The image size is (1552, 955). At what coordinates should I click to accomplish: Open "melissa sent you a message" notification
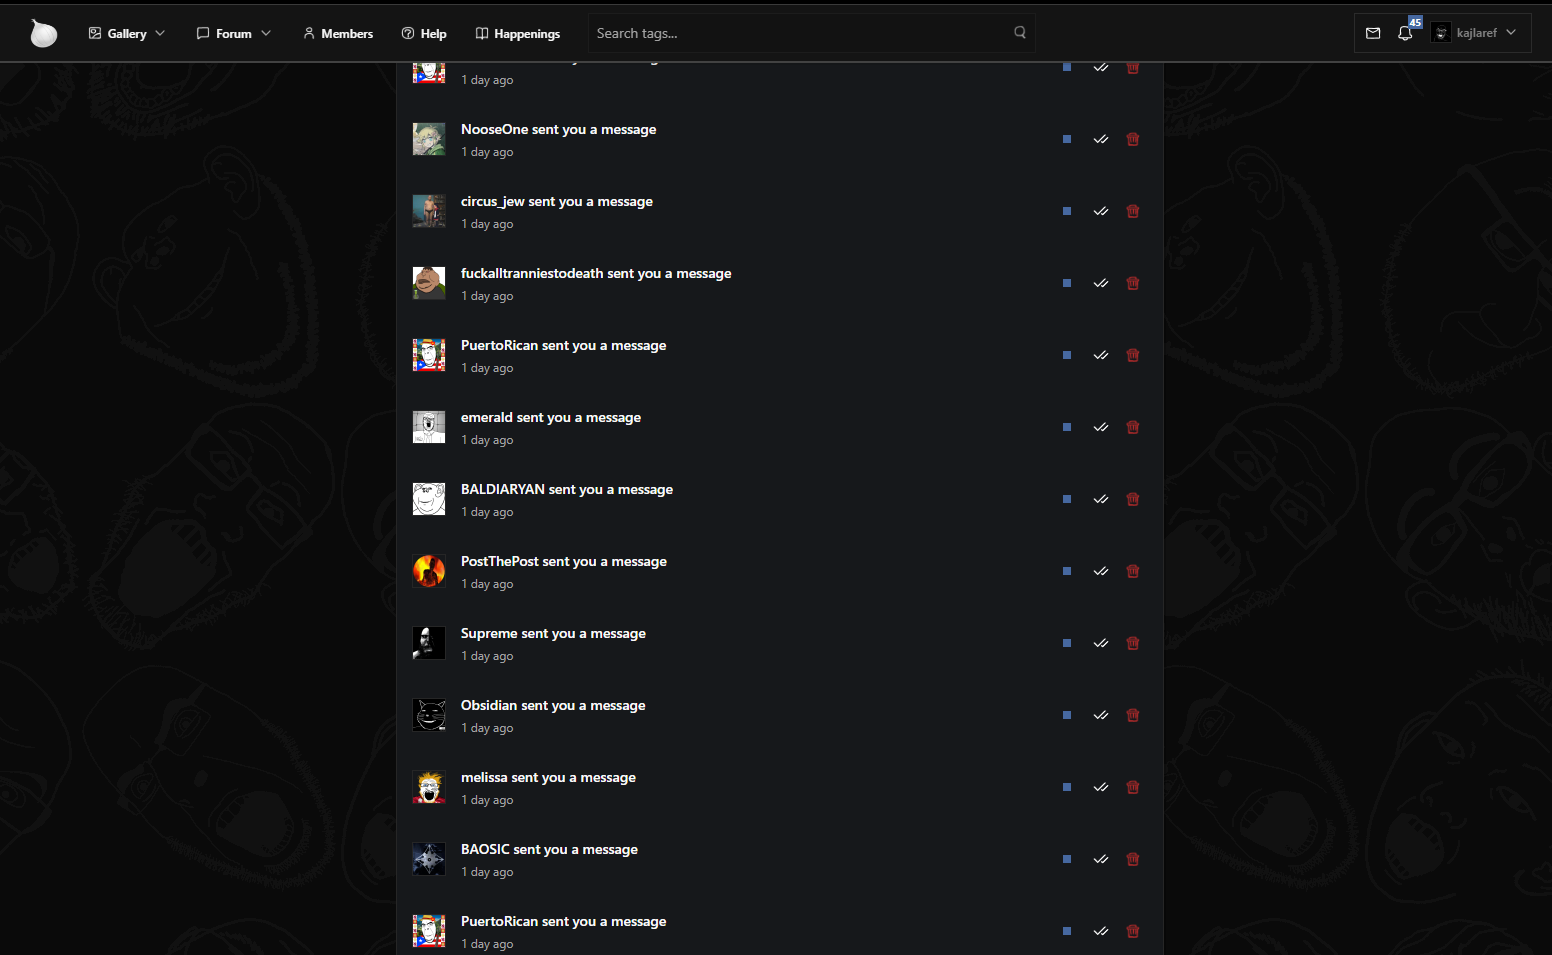coord(548,777)
